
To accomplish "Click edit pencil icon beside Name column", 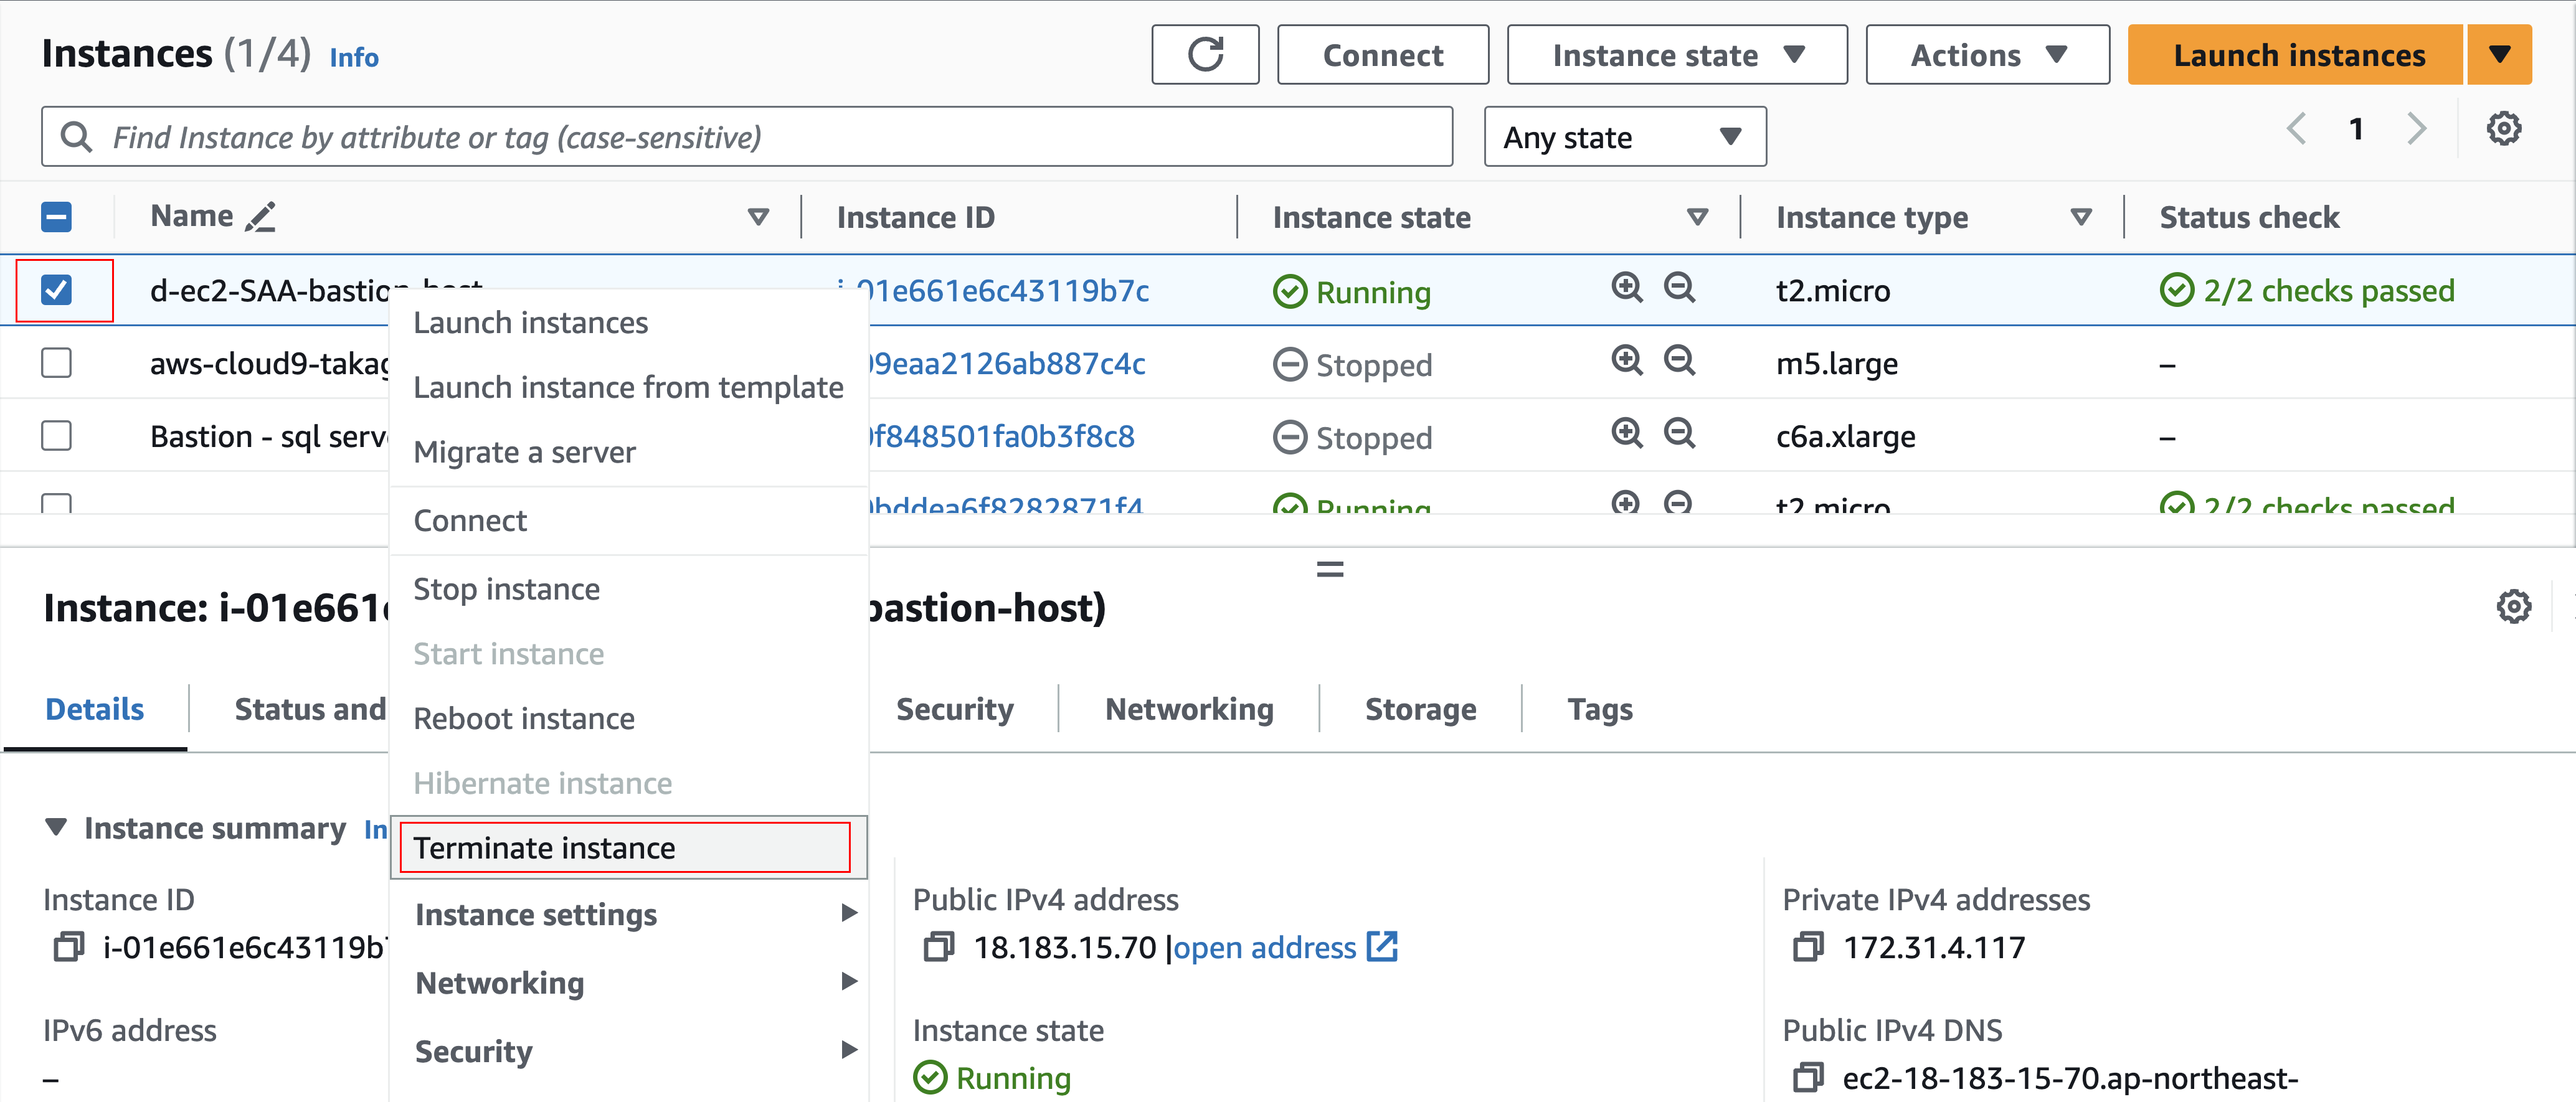I will [261, 217].
